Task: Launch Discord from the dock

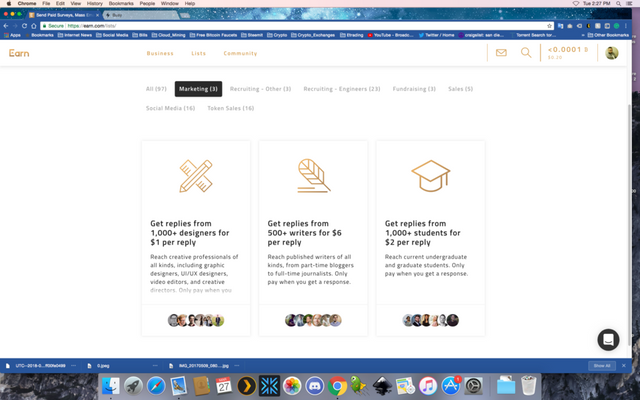Action: 315,385
